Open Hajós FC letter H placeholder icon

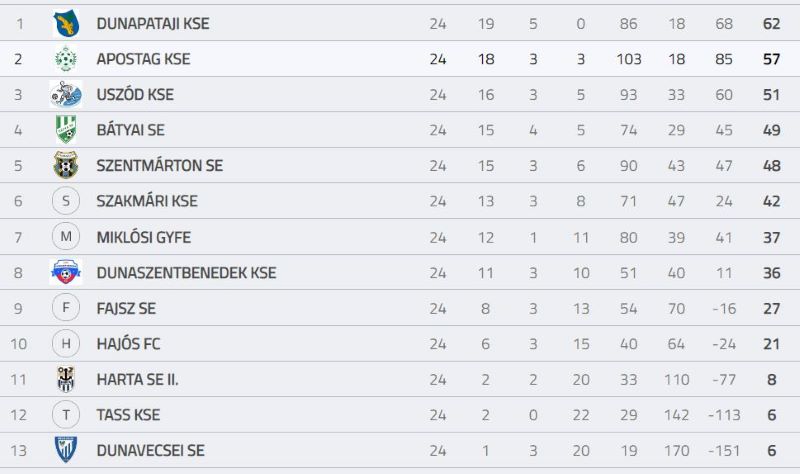pos(66,343)
